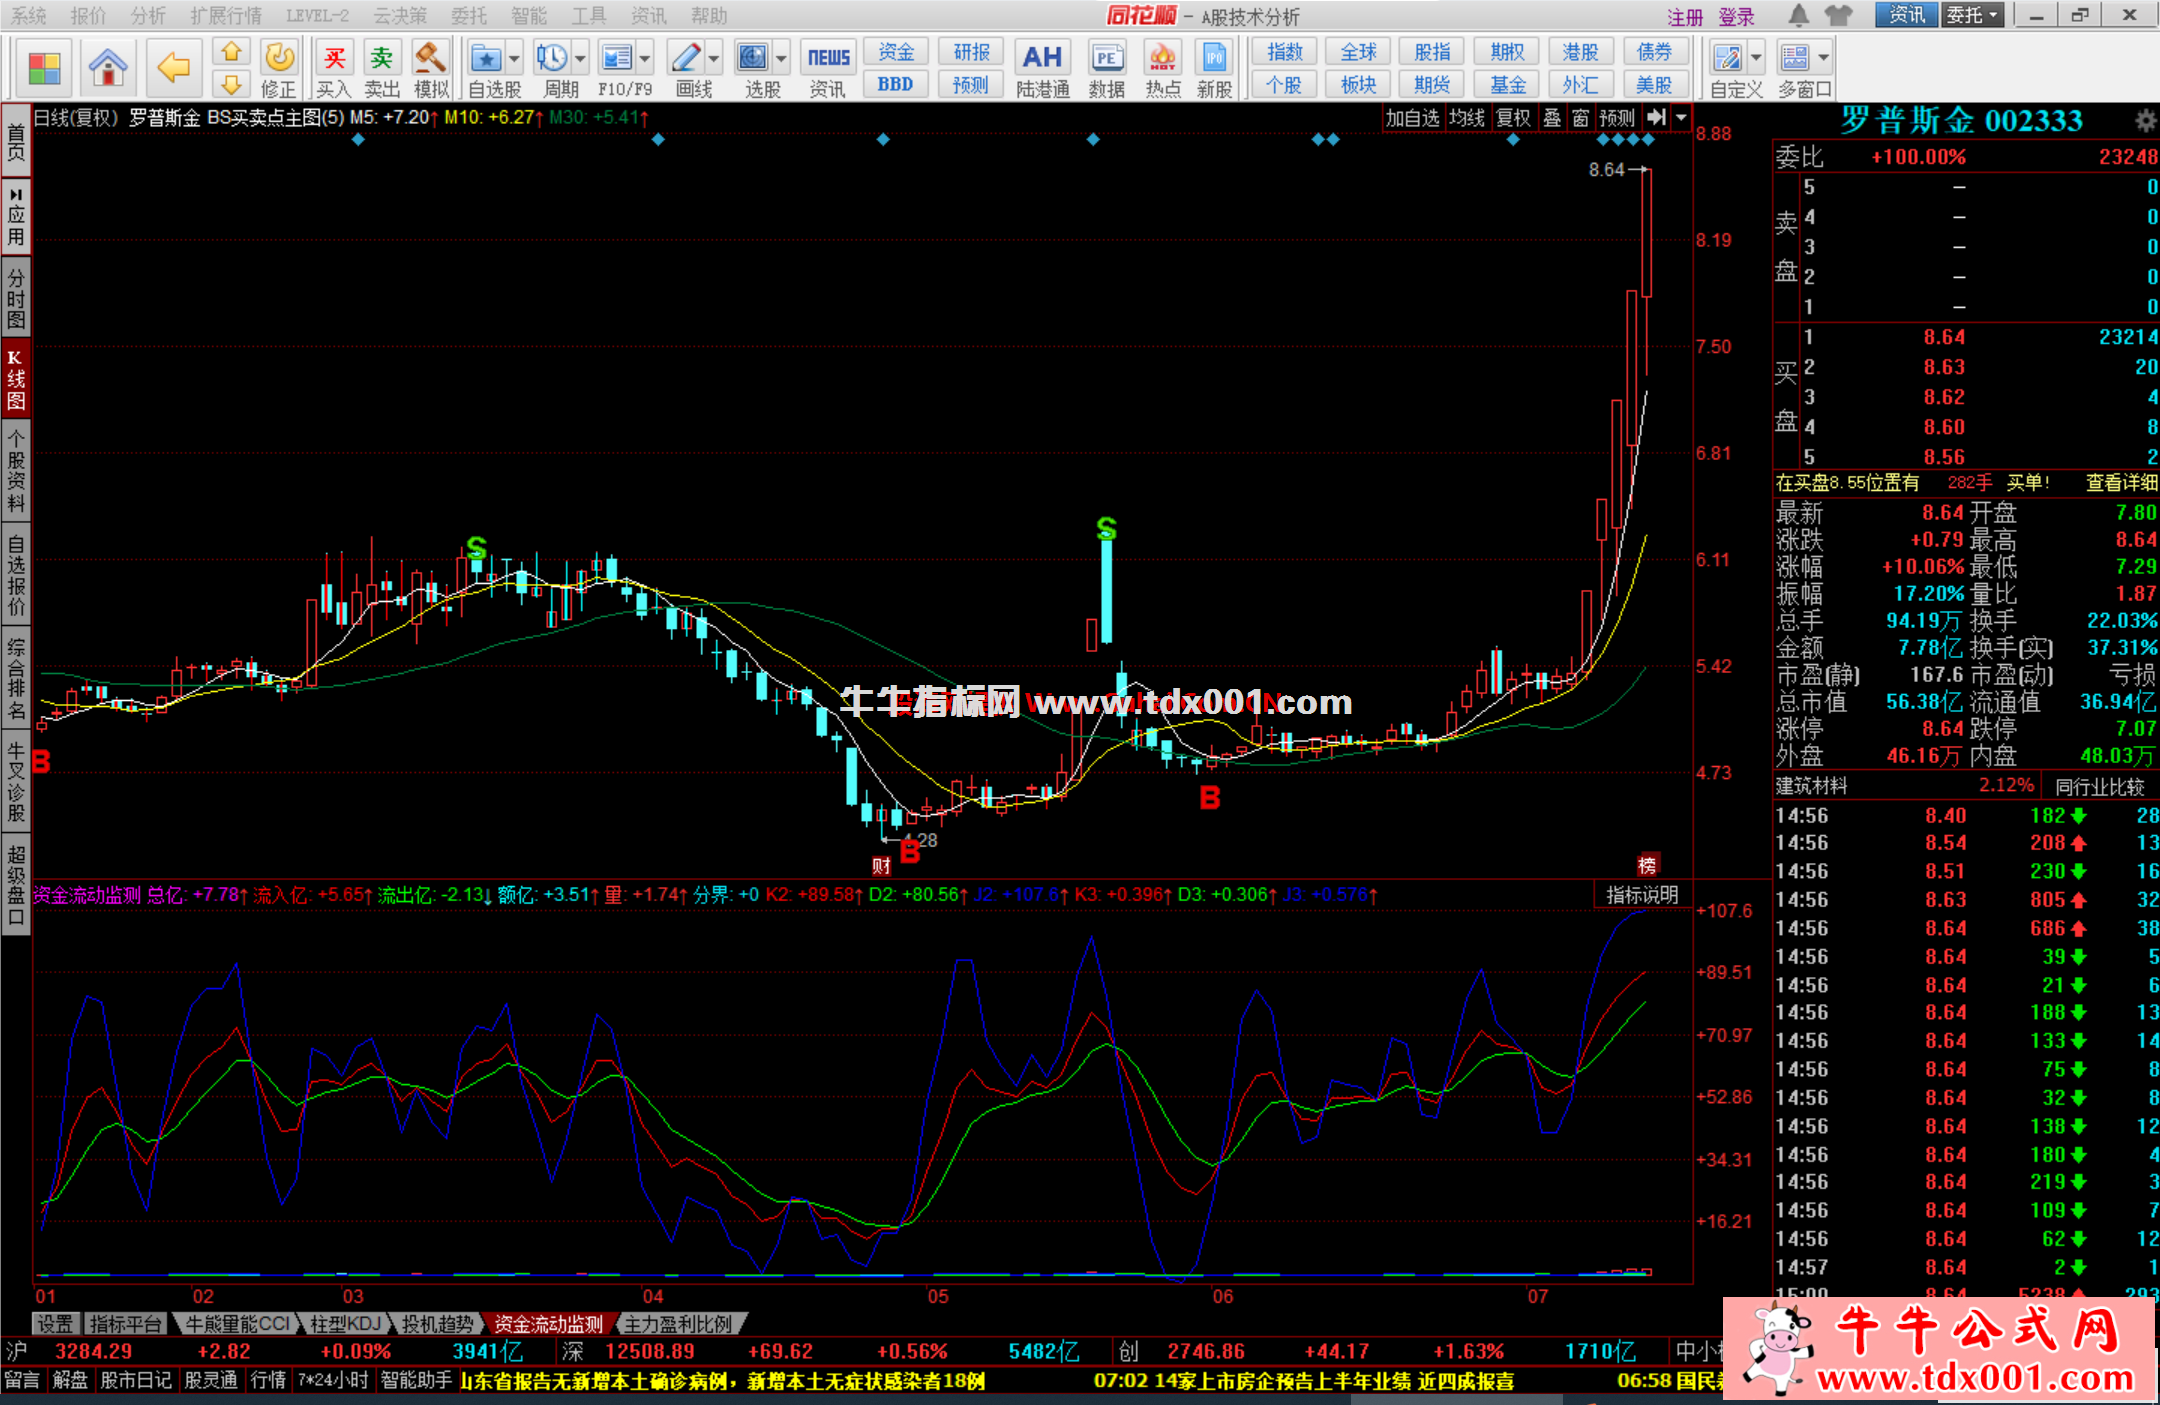The image size is (2160, 1405).
Task: Expand the 多窗口 dropdown arrow
Action: click(x=1823, y=58)
